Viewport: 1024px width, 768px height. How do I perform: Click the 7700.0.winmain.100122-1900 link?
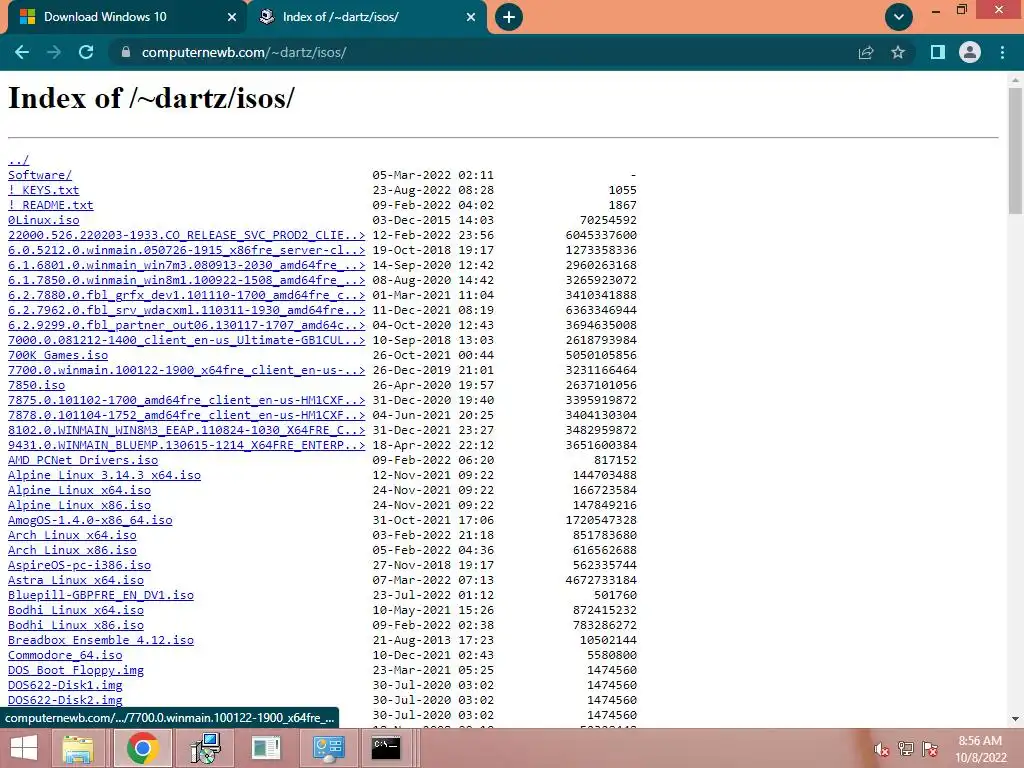pos(187,370)
